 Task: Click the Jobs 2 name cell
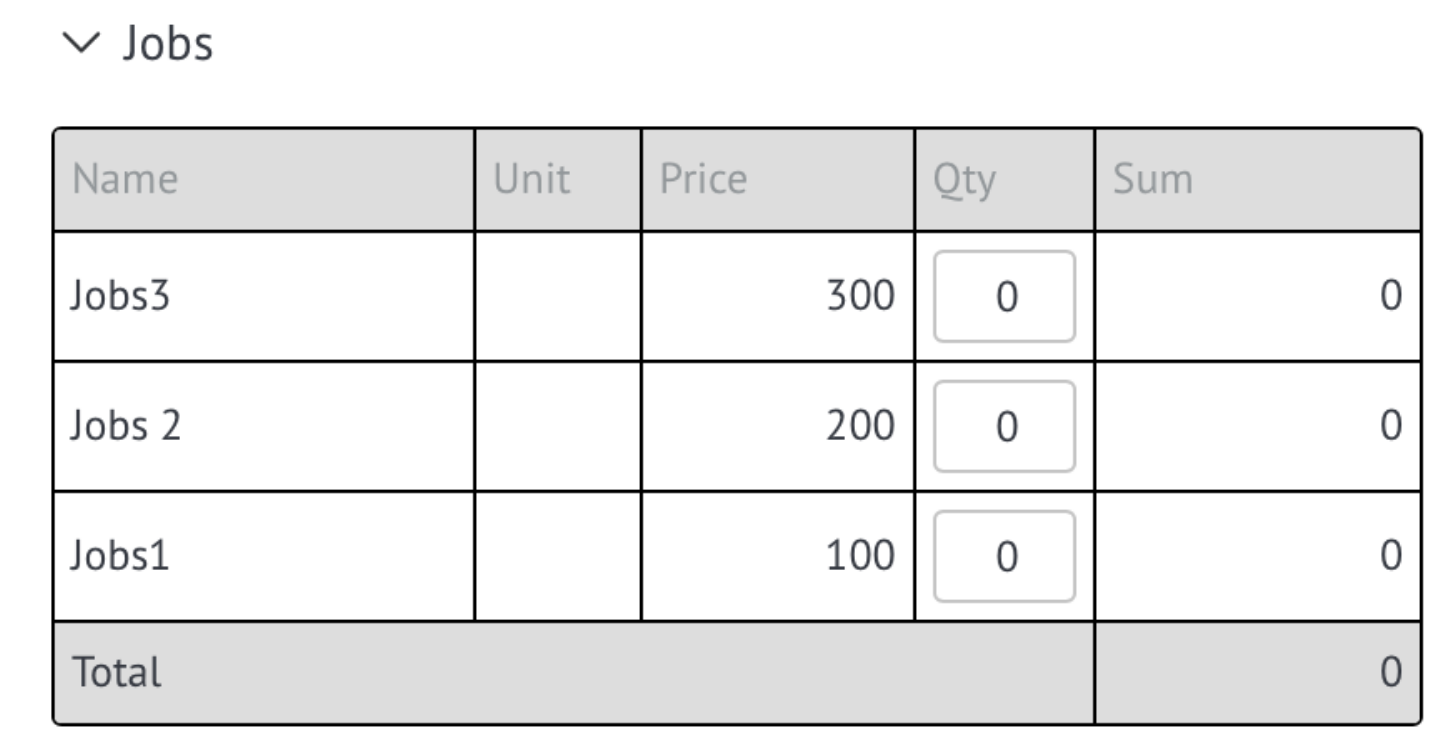pos(264,427)
